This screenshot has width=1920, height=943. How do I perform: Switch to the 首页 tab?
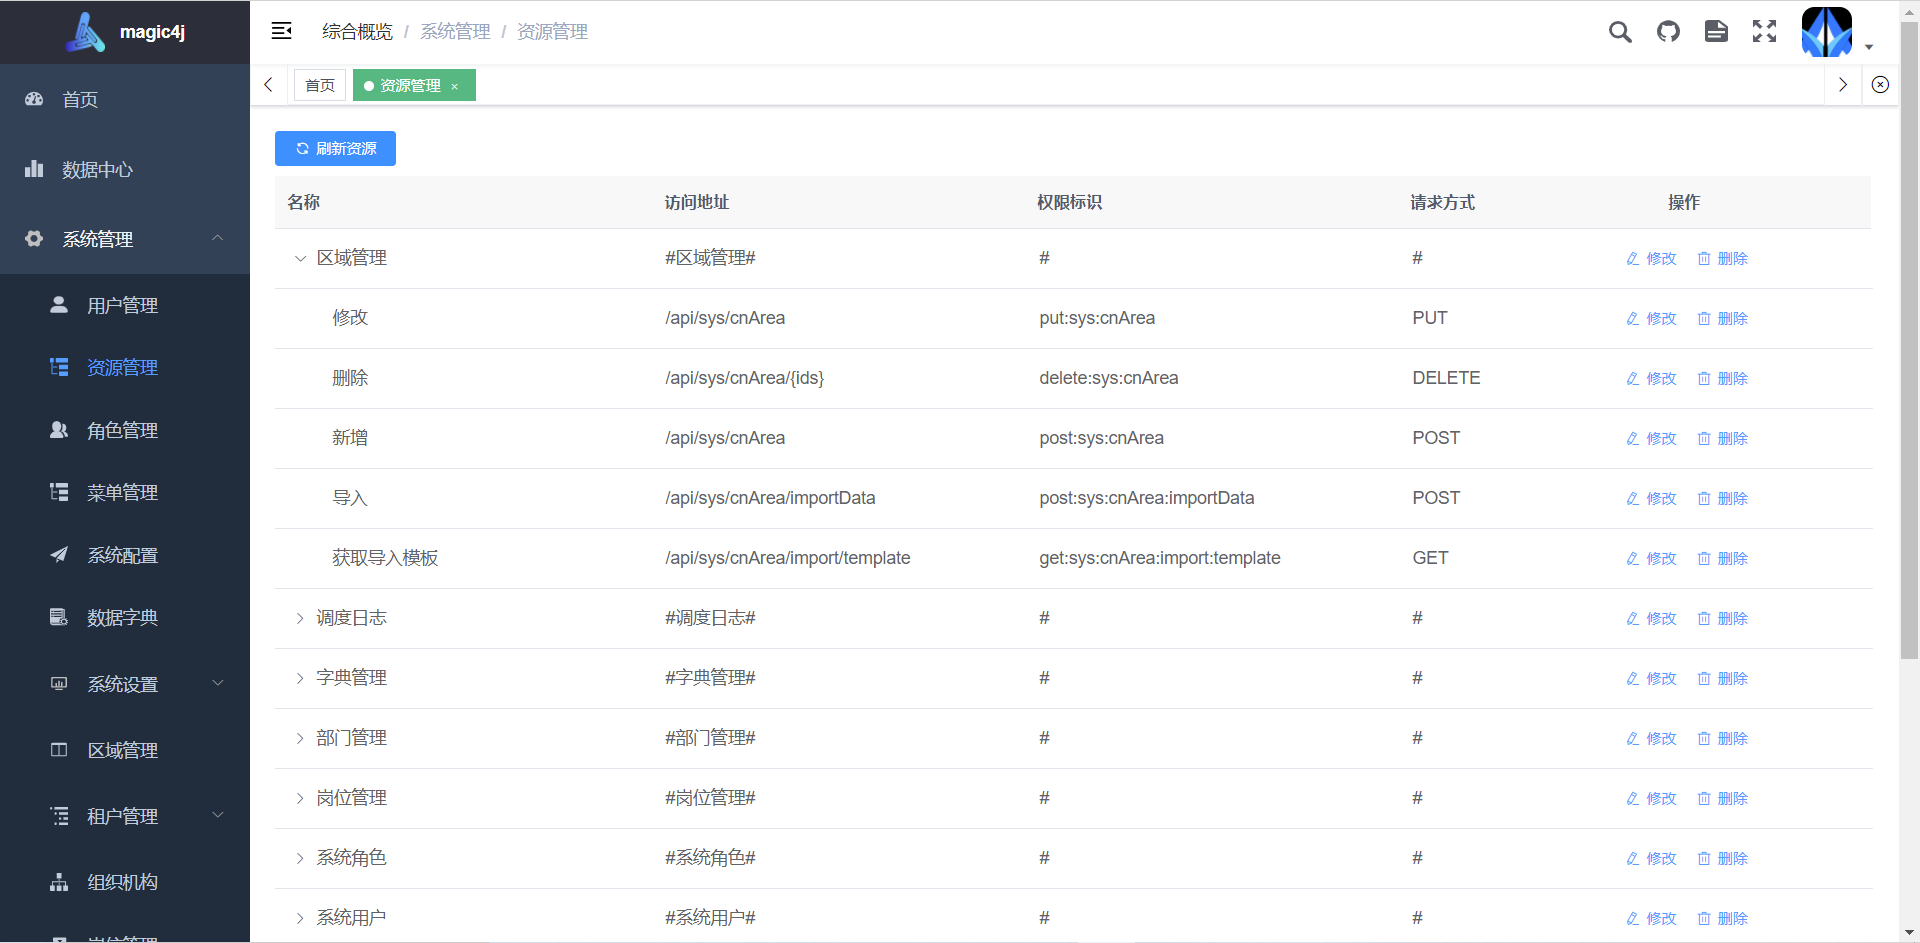point(320,85)
